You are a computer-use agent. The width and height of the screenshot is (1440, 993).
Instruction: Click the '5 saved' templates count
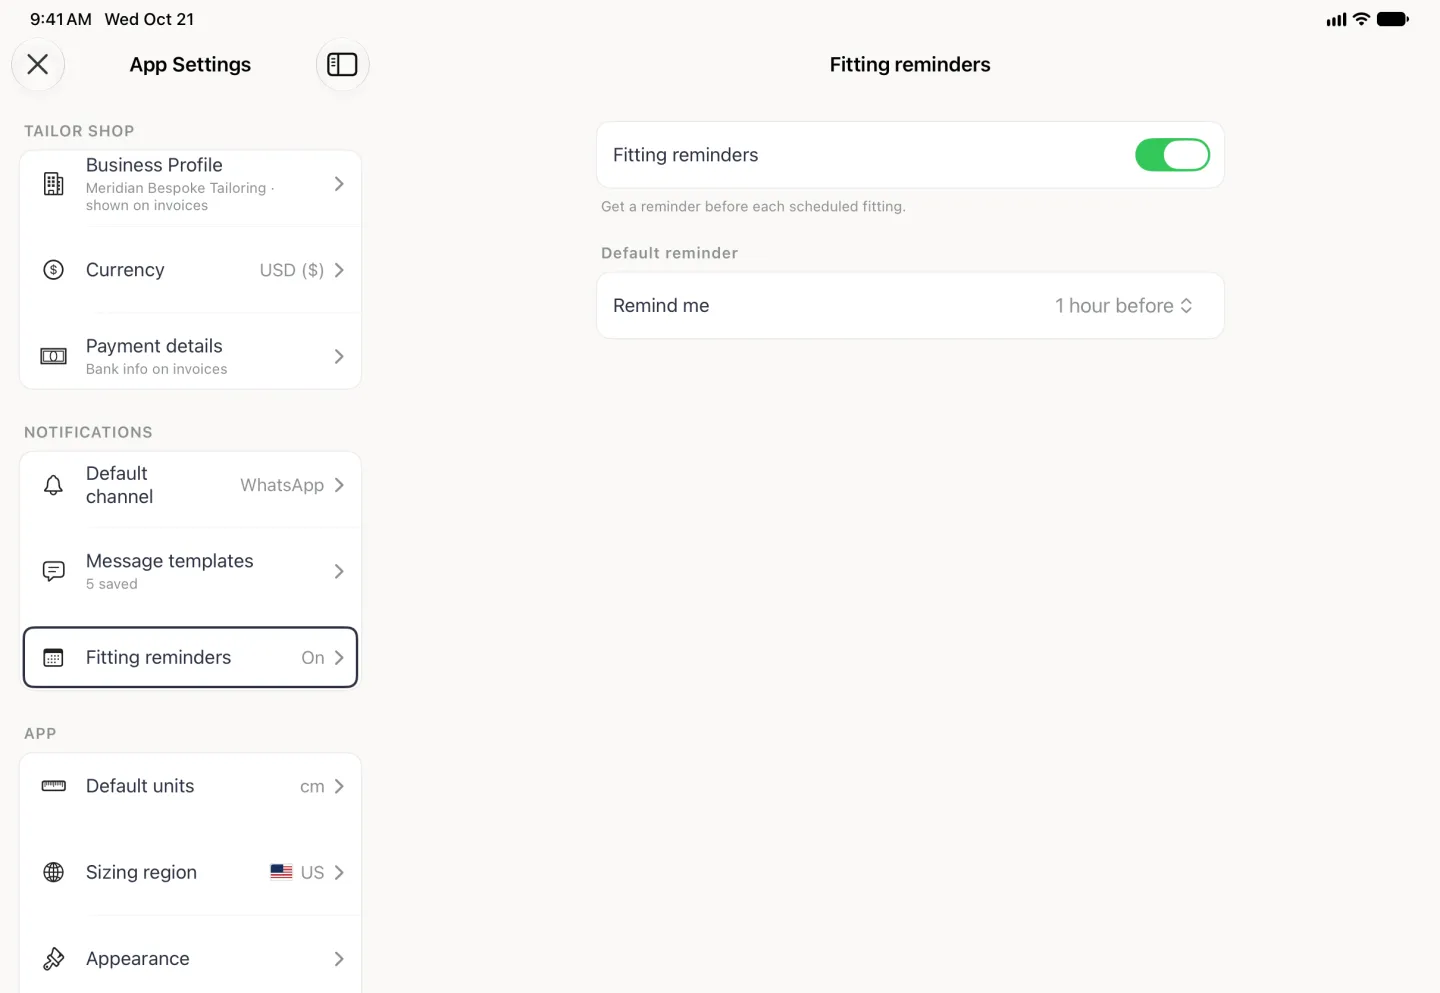(x=112, y=584)
